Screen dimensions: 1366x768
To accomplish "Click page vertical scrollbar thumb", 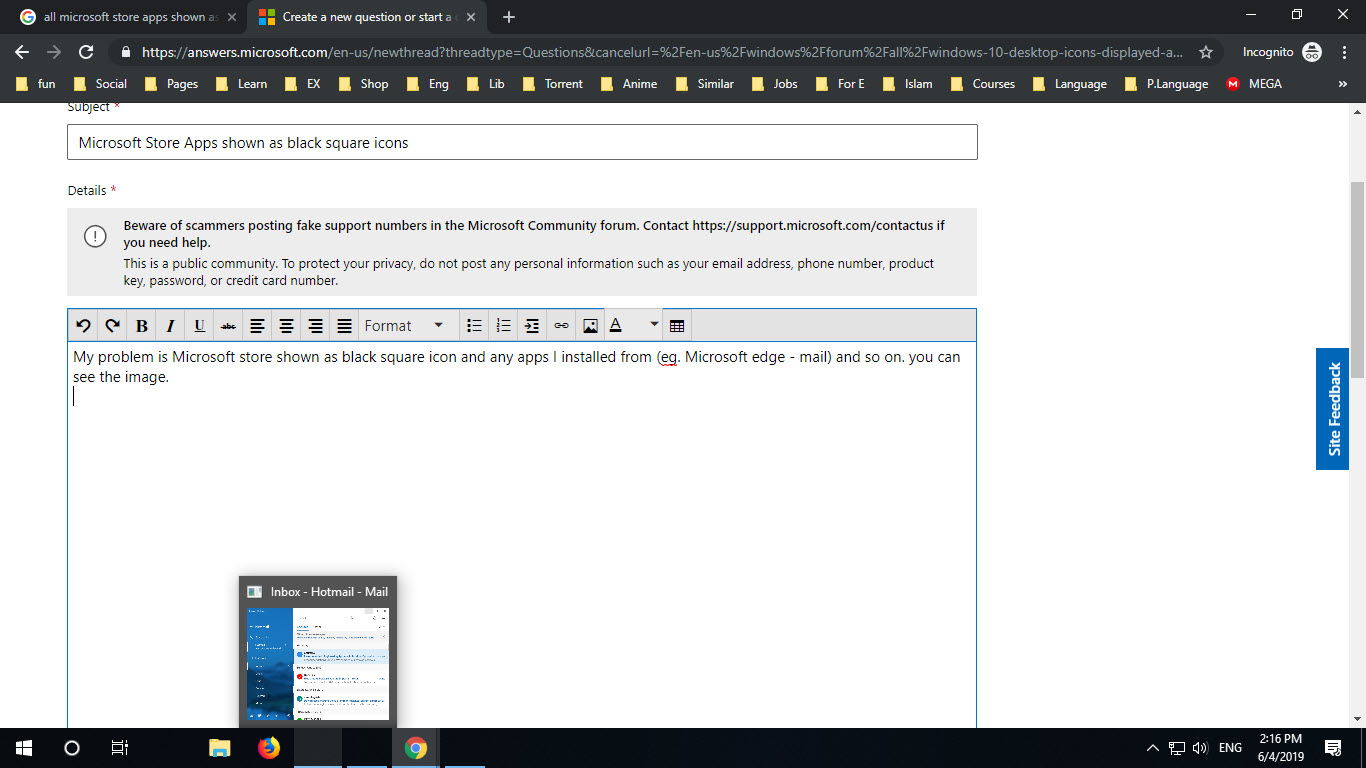I will (1357, 280).
